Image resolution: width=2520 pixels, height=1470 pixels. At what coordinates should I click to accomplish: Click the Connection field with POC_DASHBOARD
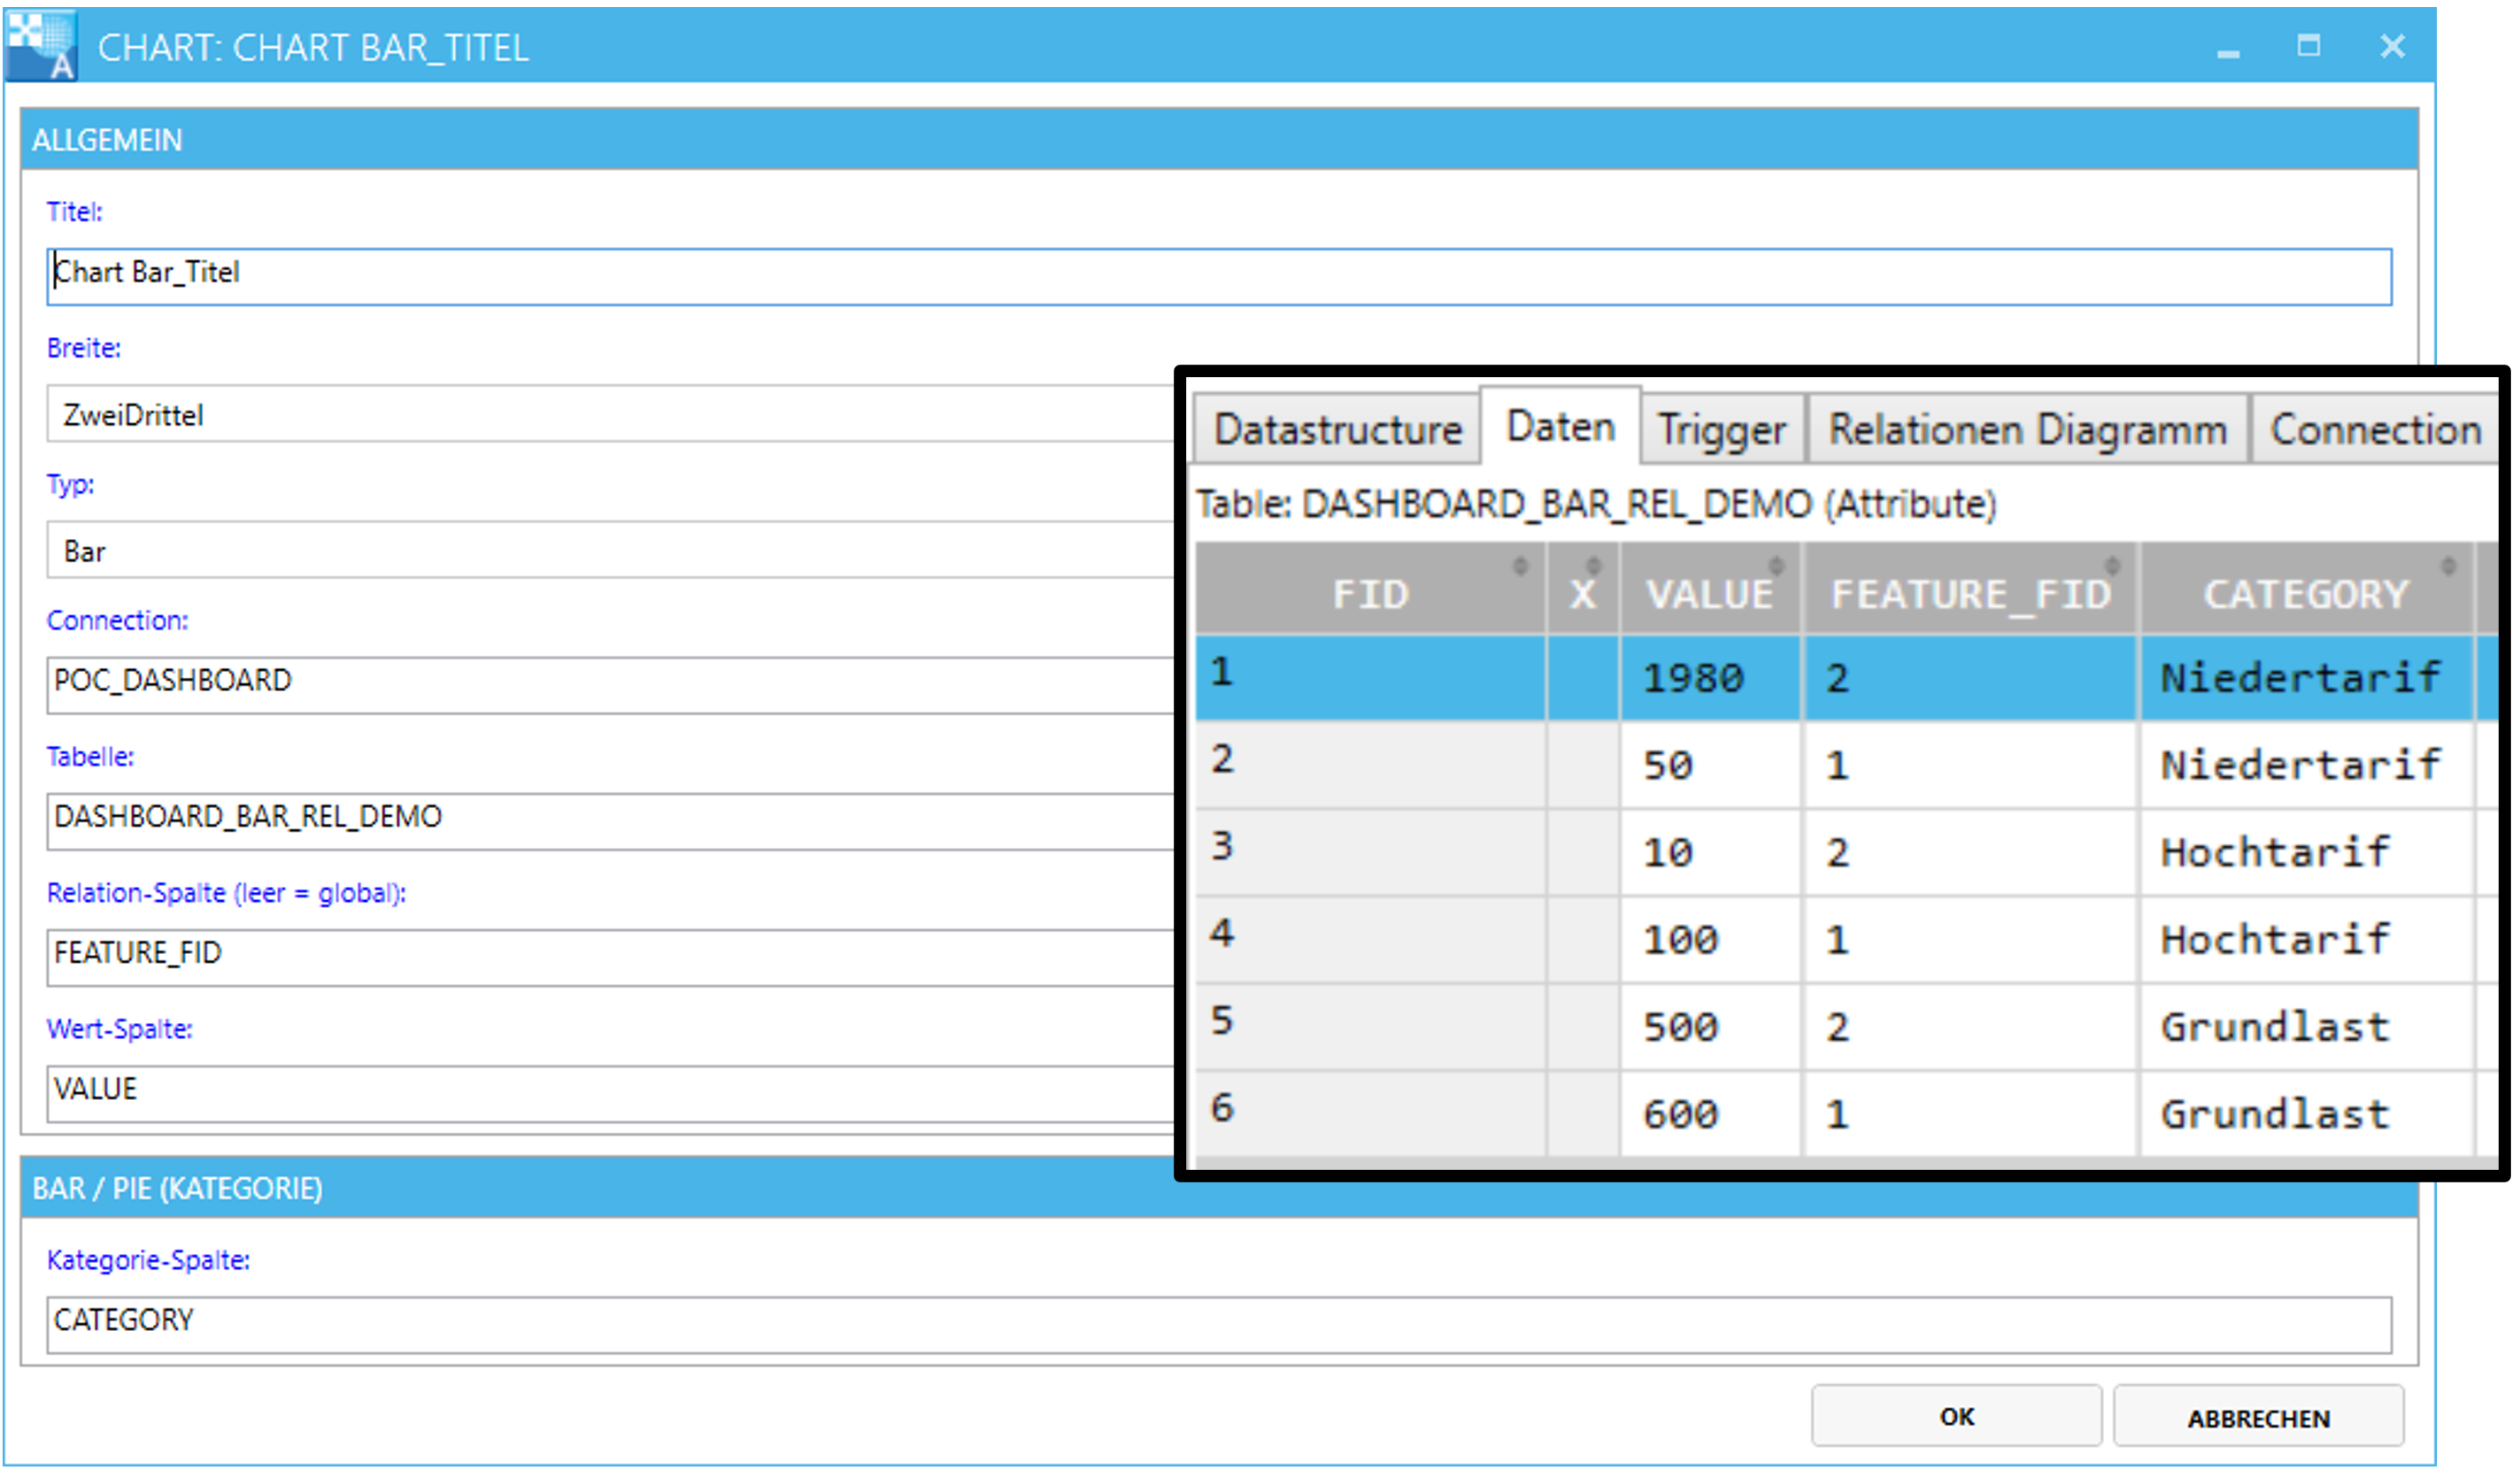610,686
